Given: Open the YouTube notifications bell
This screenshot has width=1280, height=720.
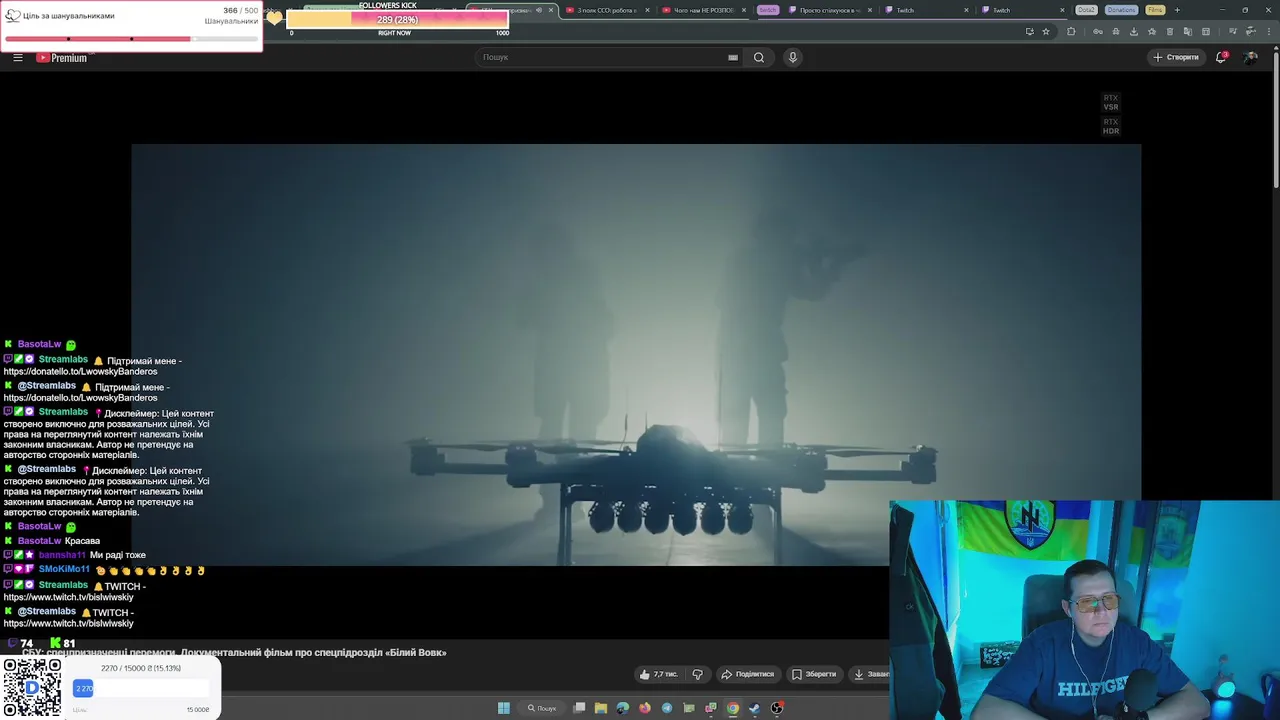Looking at the screenshot, I should [x=1221, y=57].
